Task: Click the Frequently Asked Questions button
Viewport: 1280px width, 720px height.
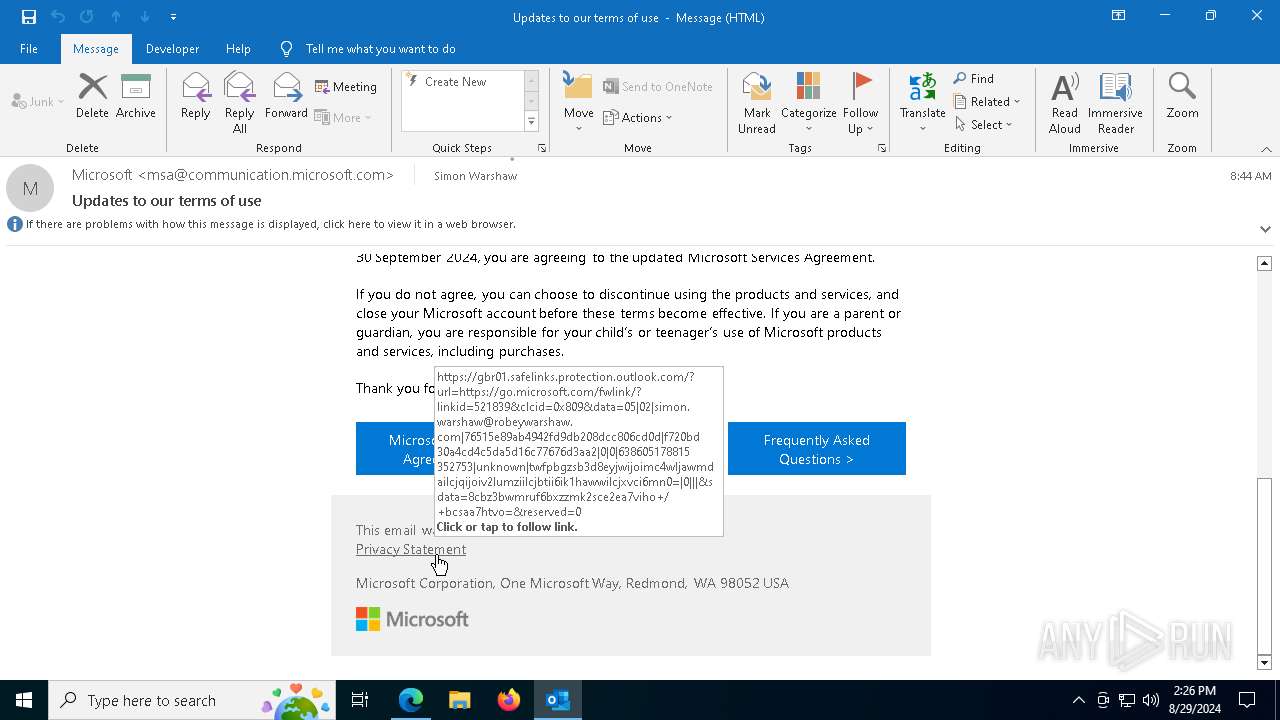Action: [x=816, y=449]
